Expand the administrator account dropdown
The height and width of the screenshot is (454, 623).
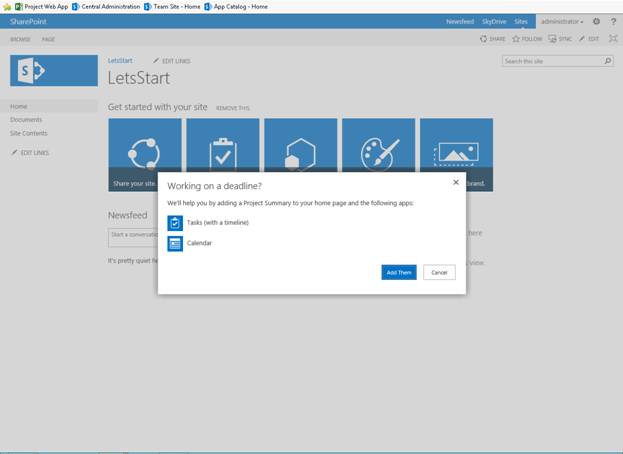coord(562,21)
